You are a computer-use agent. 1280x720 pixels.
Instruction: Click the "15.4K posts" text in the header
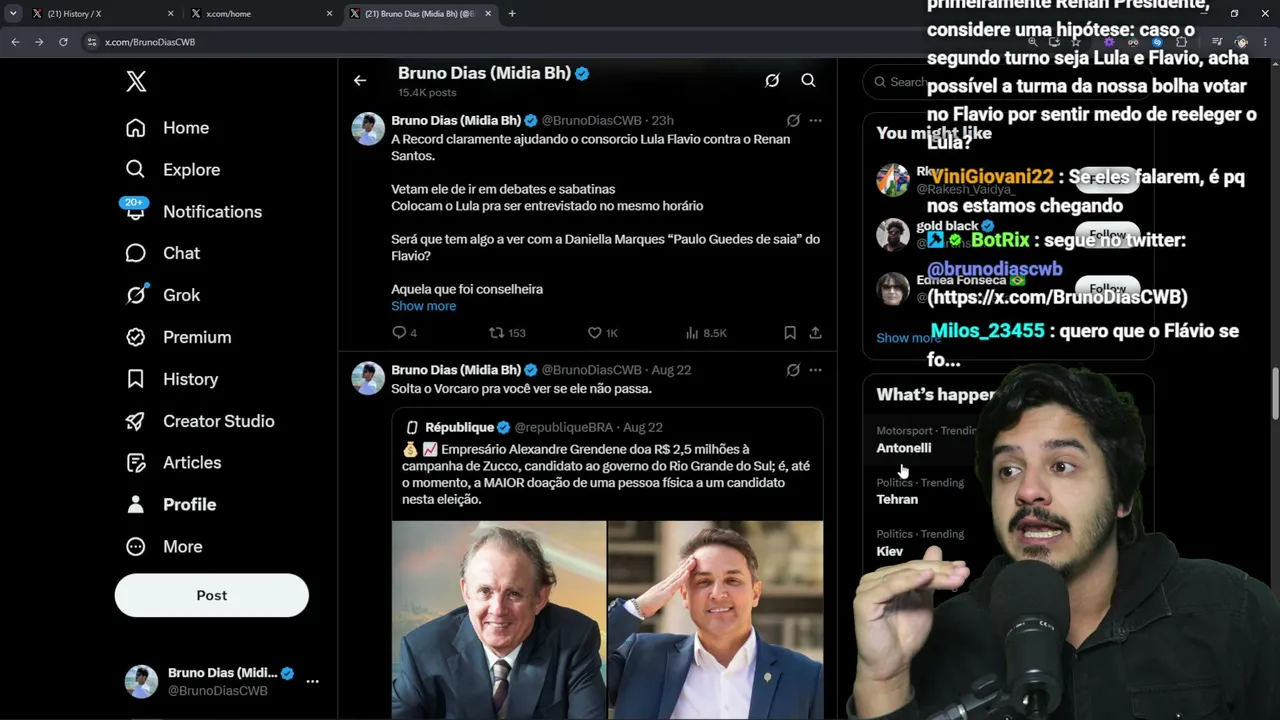click(x=427, y=92)
